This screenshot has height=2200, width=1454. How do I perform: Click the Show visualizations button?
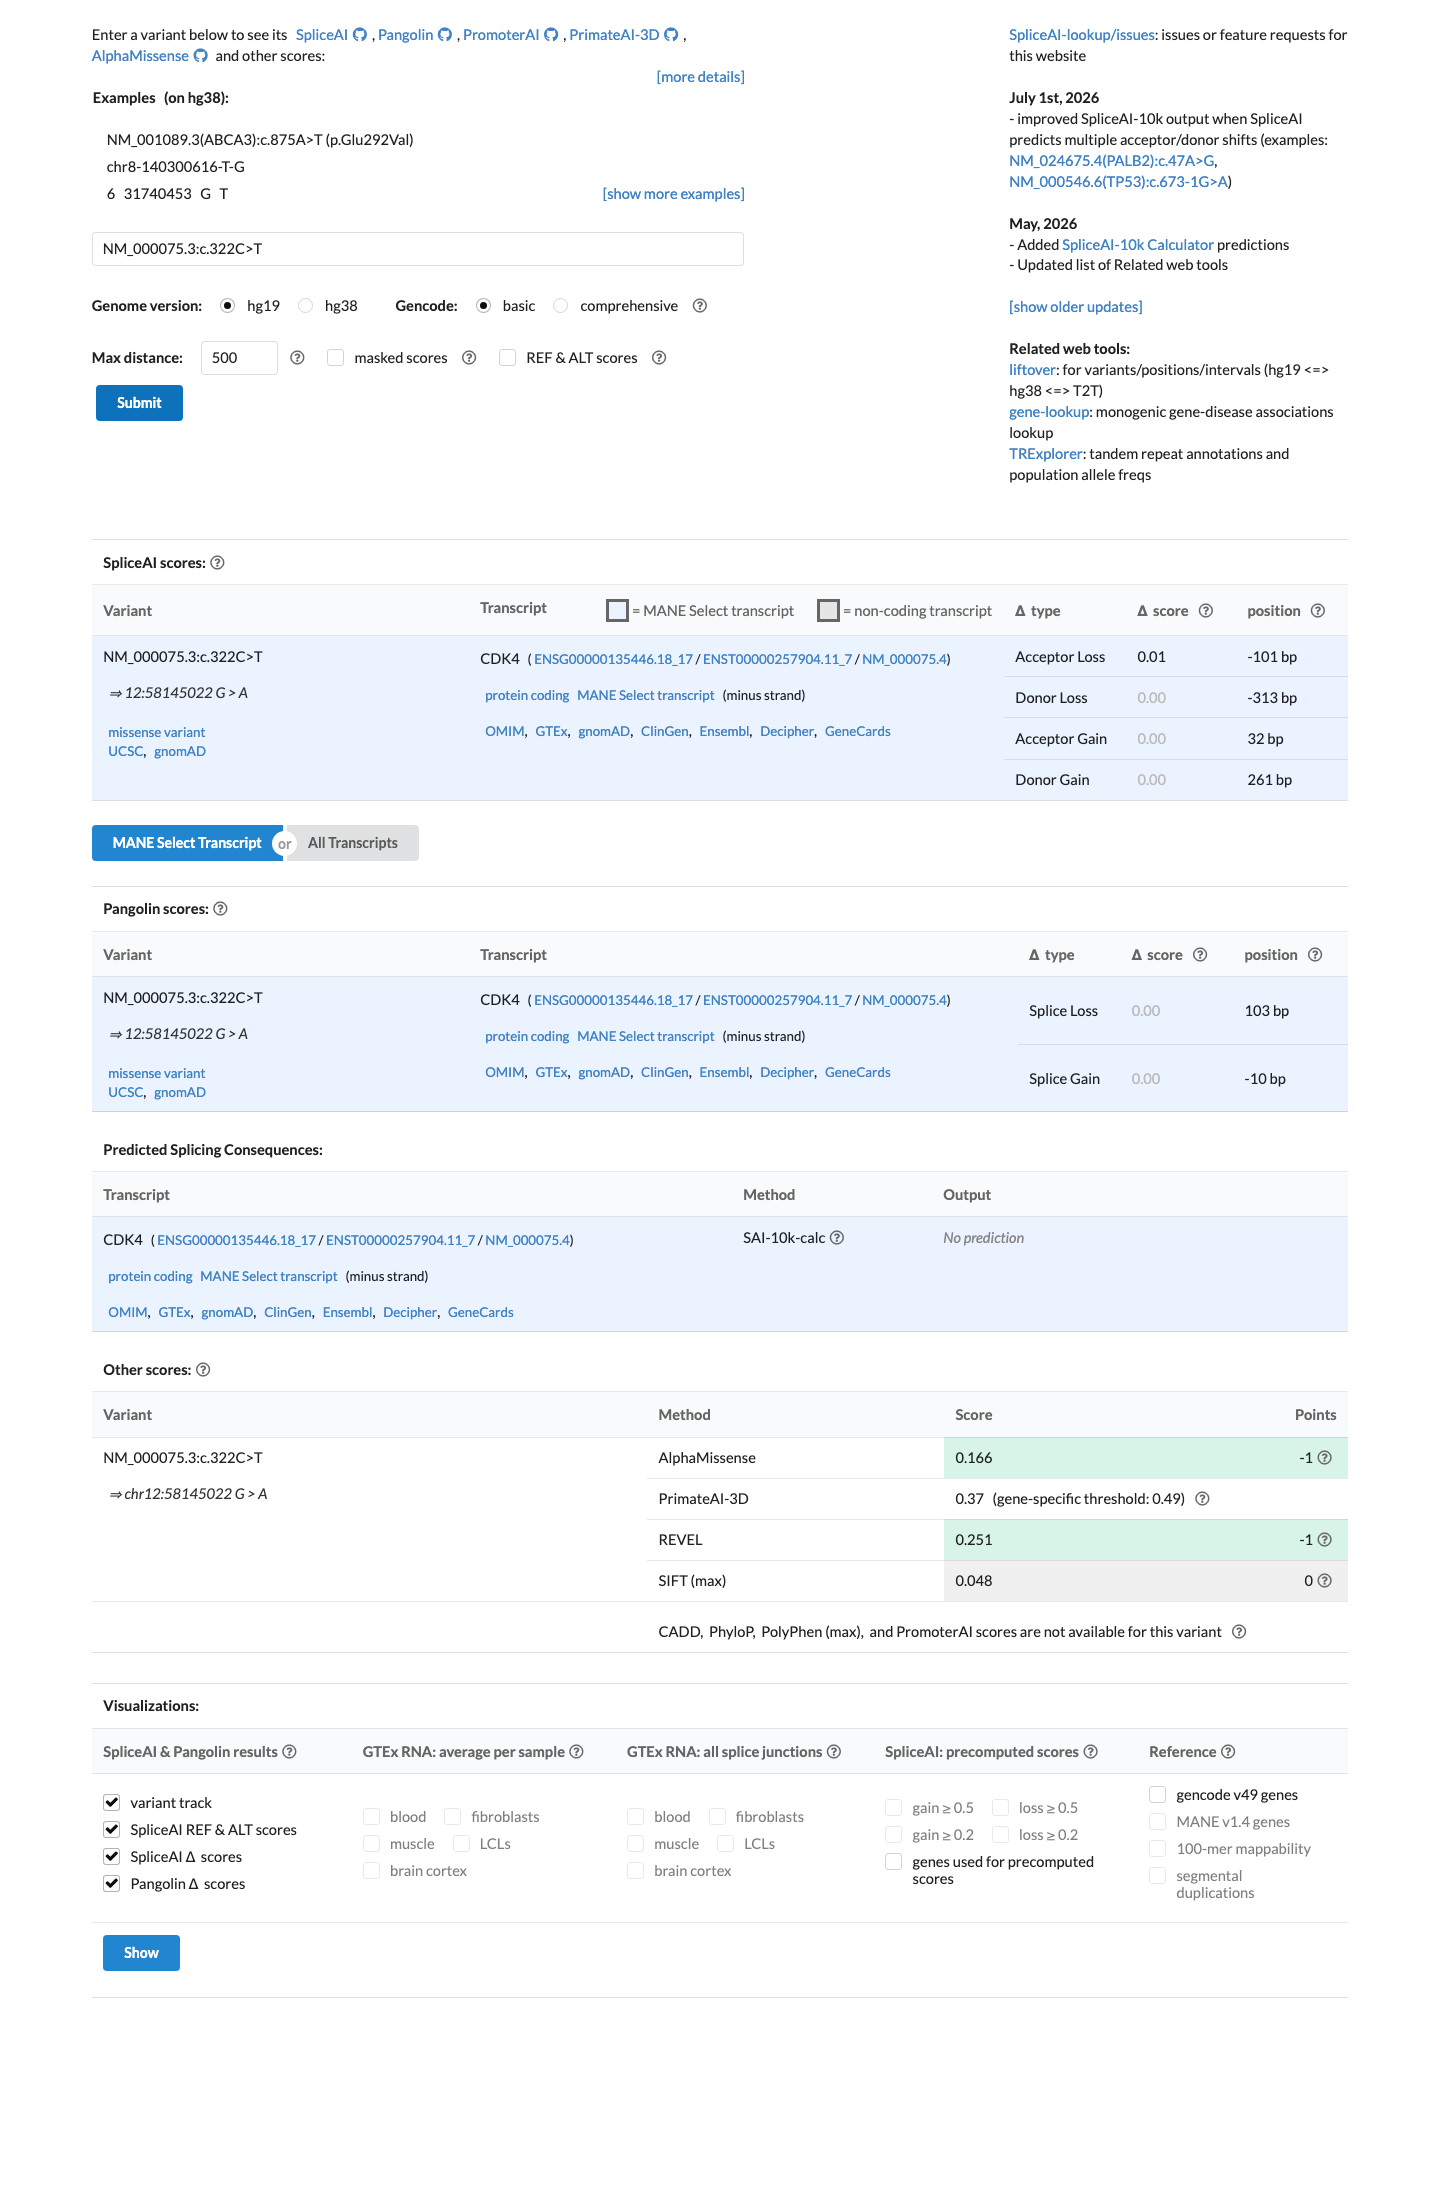click(141, 1953)
